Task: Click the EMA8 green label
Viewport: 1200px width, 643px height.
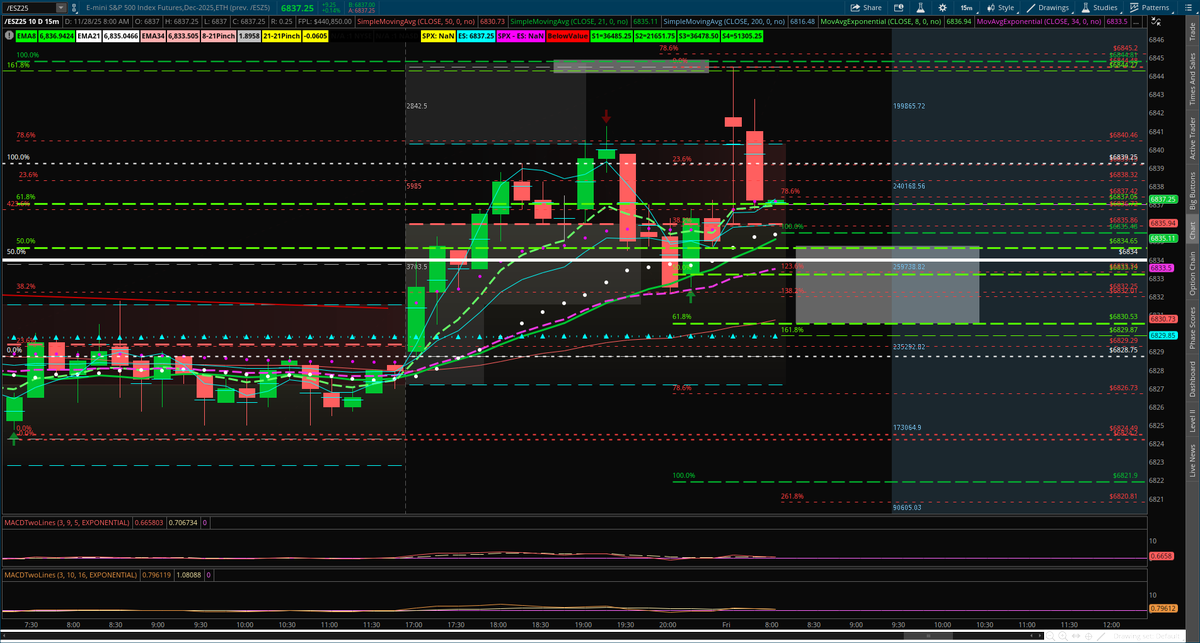Action: point(26,35)
